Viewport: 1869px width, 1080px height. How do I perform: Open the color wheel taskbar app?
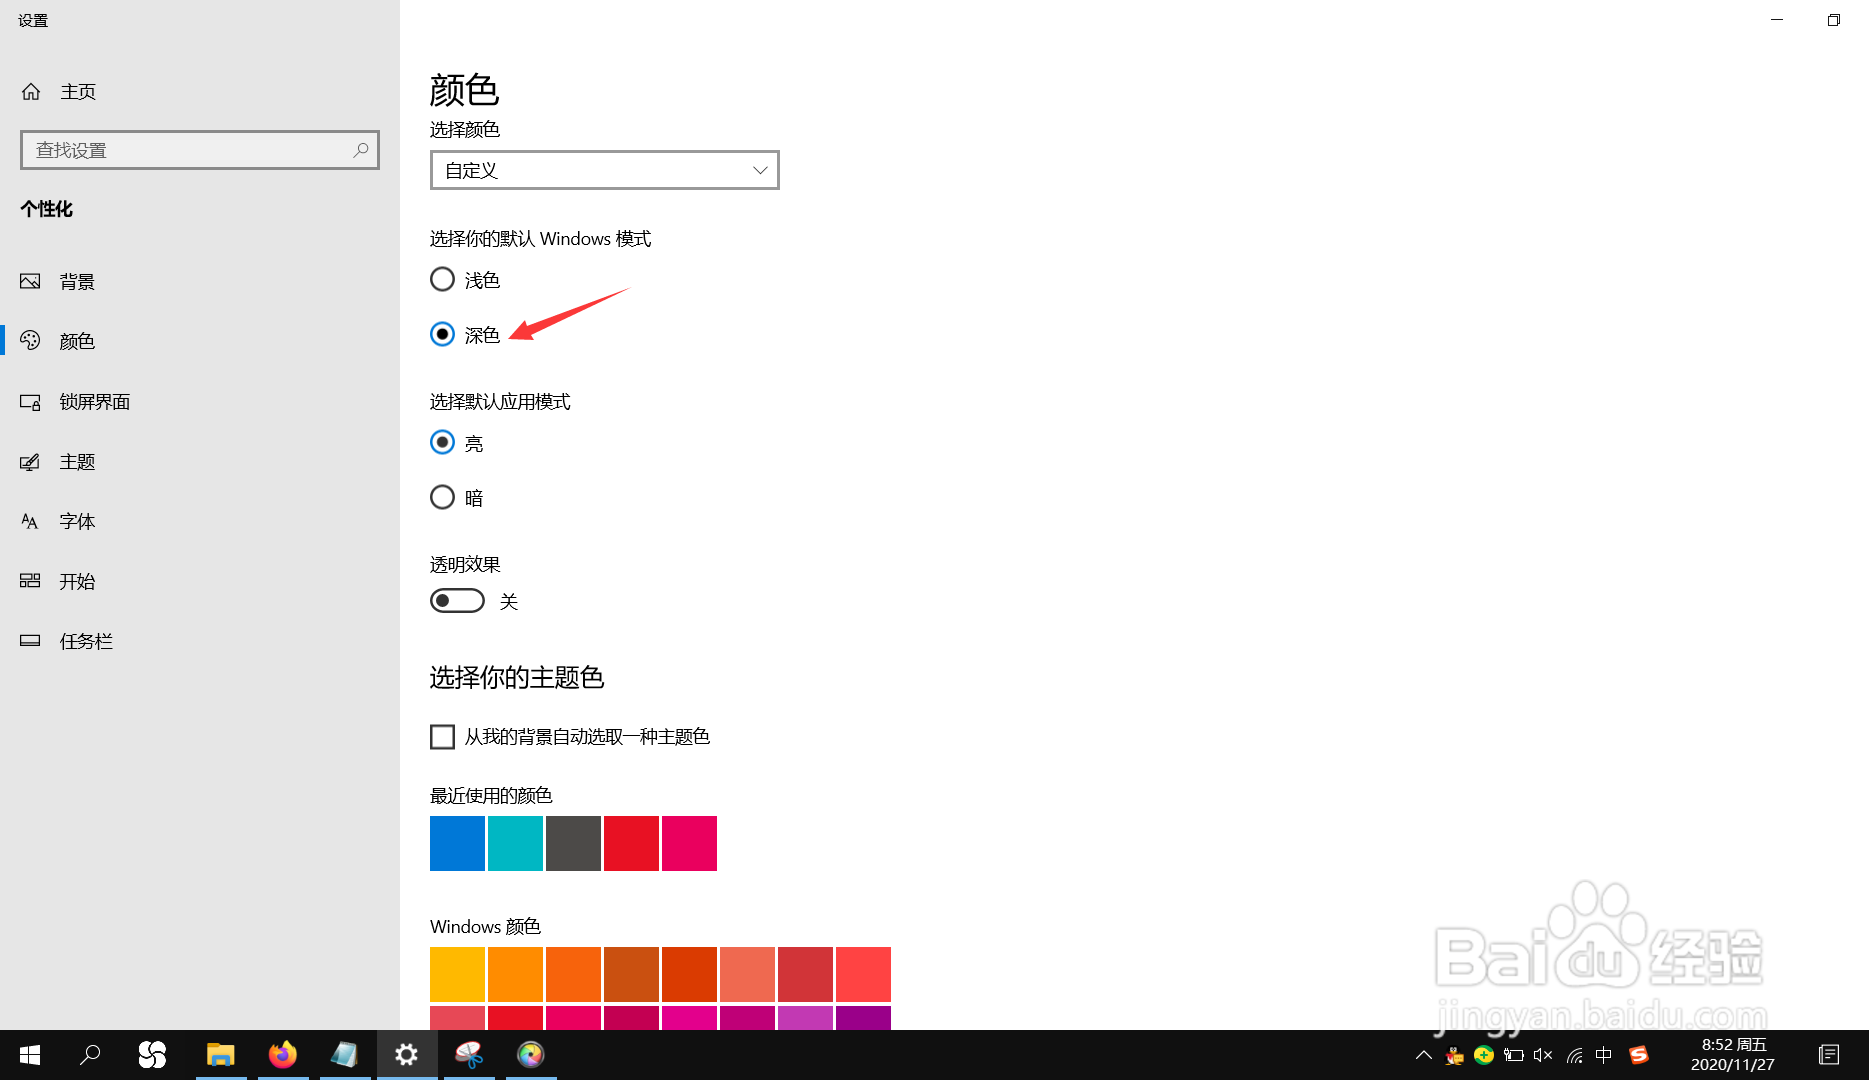tap(531, 1055)
